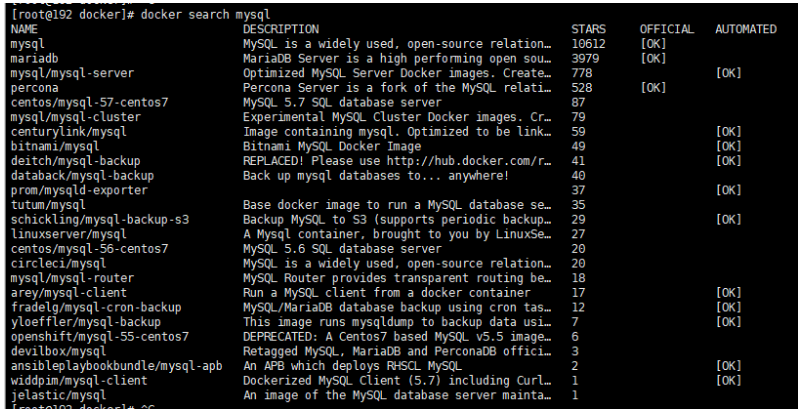Select the percona image name

point(34,88)
